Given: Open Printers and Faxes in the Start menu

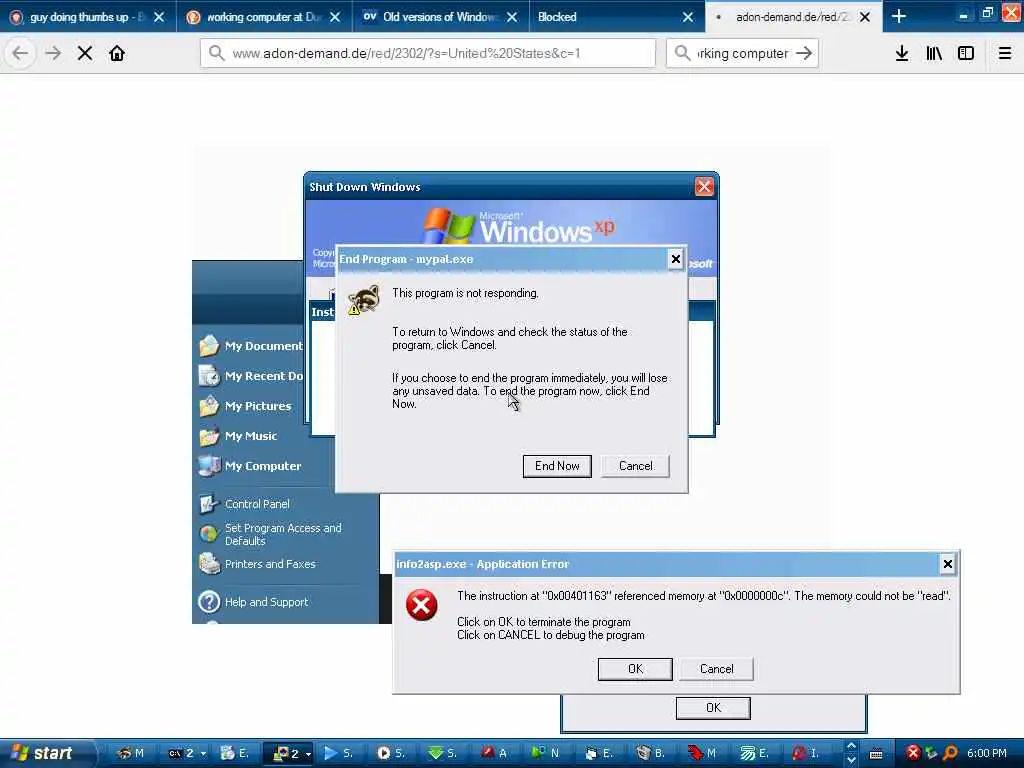Looking at the screenshot, I should pos(257,564).
